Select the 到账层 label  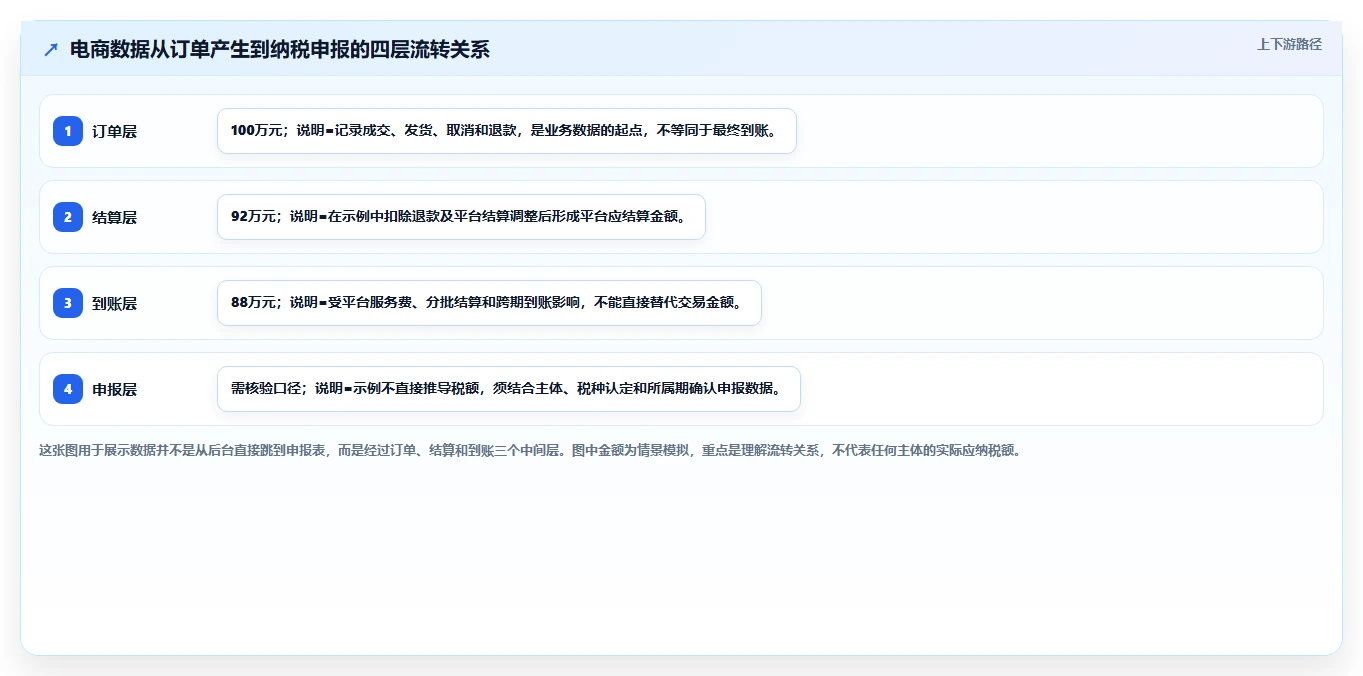pyautogui.click(x=114, y=303)
